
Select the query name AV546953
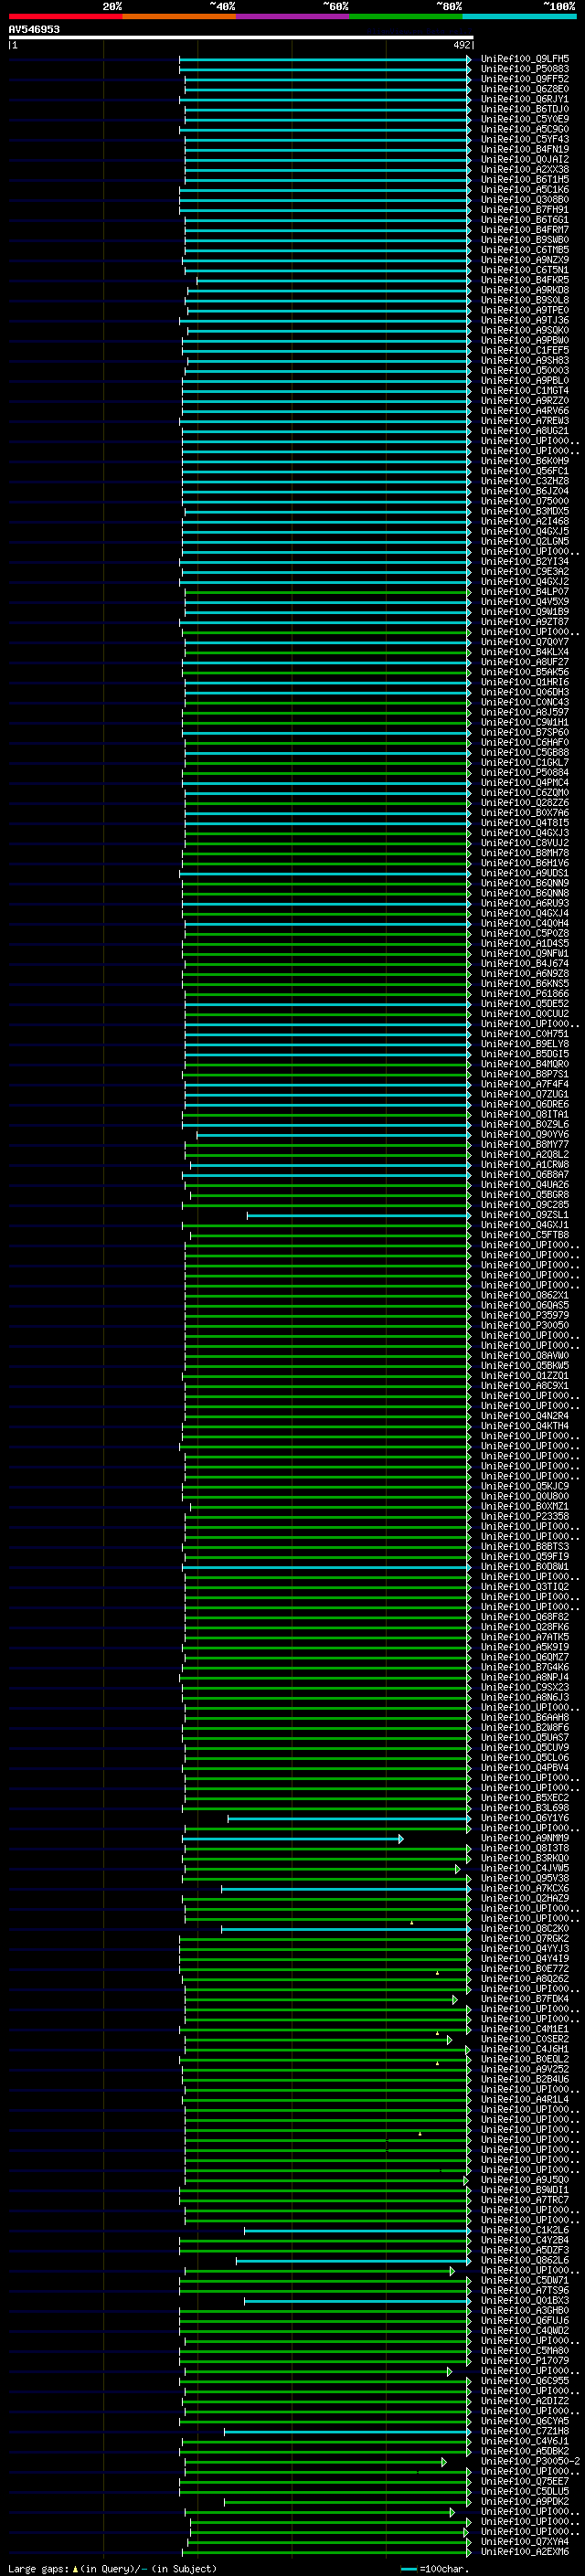tap(34, 30)
